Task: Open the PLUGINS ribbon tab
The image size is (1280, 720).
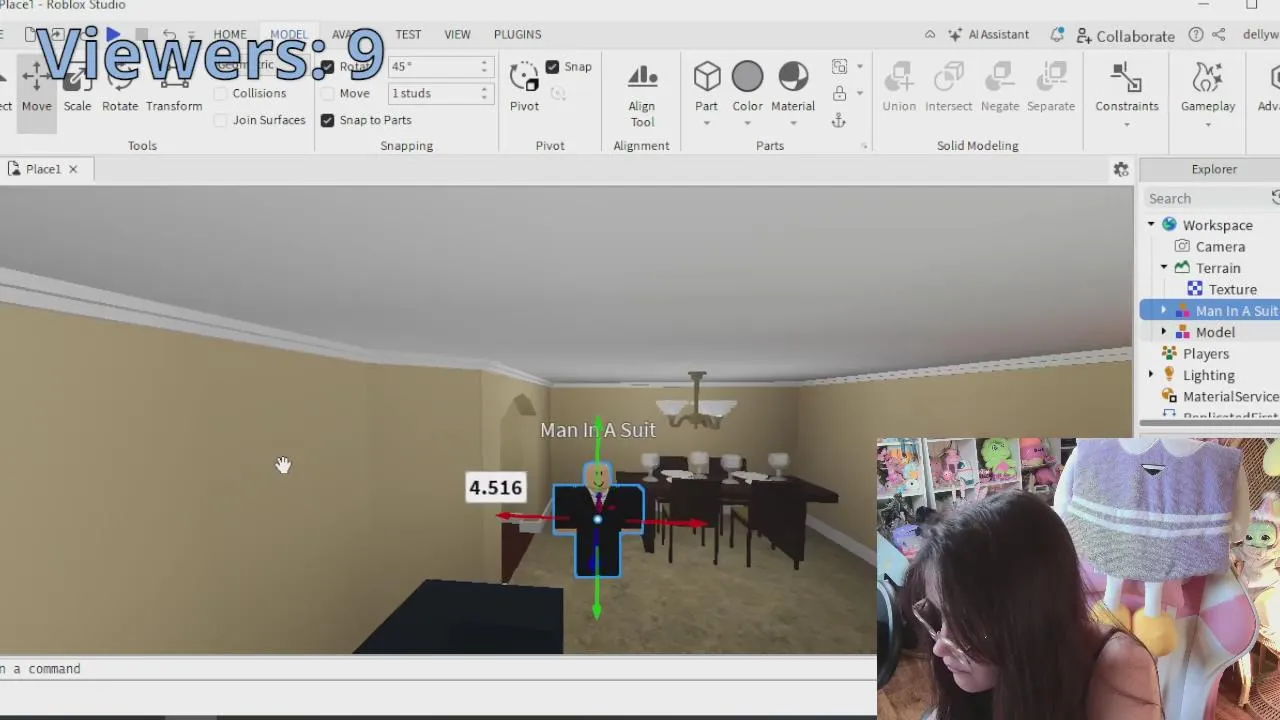Action: [517, 34]
